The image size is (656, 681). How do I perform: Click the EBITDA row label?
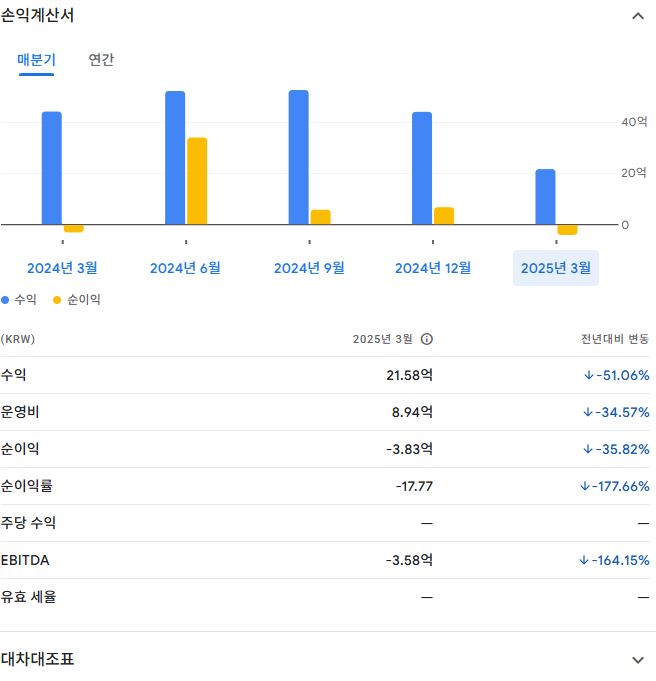(x=25, y=560)
